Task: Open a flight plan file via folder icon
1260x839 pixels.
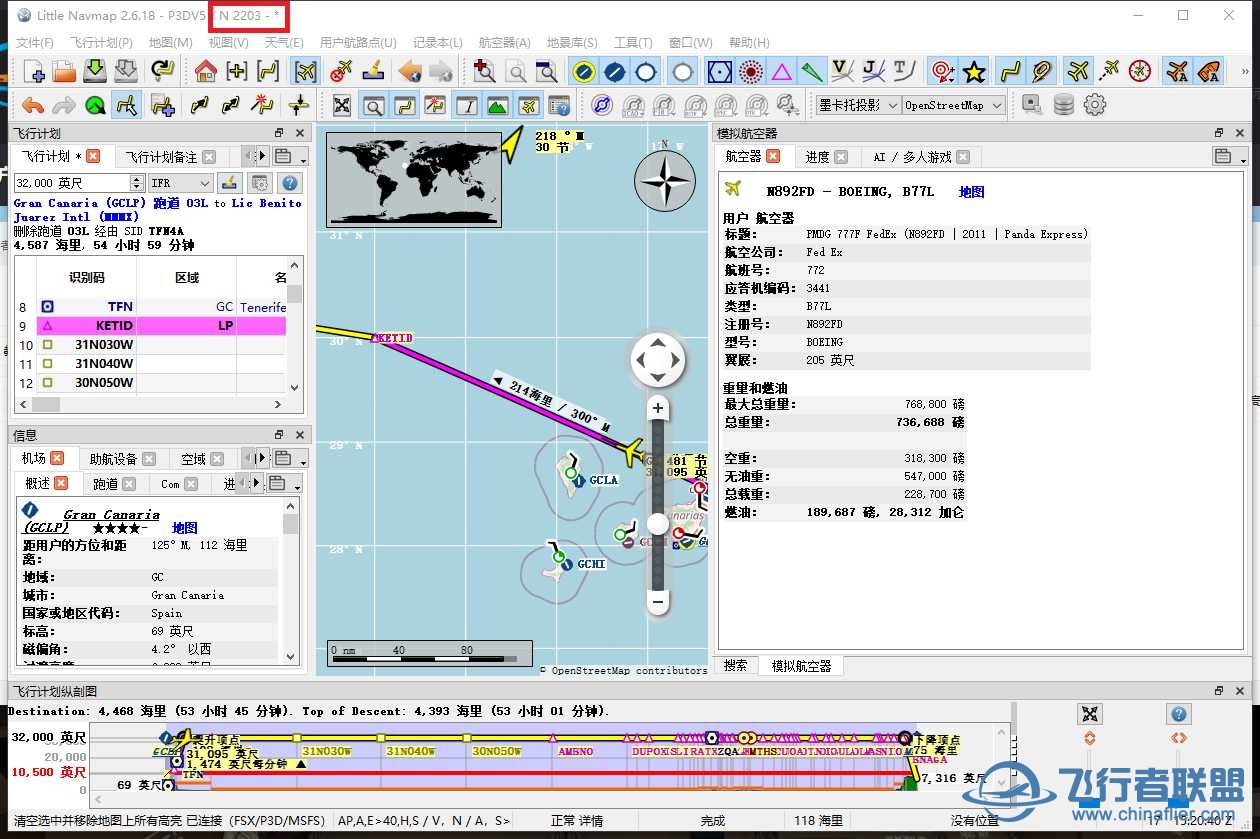Action: coord(64,71)
